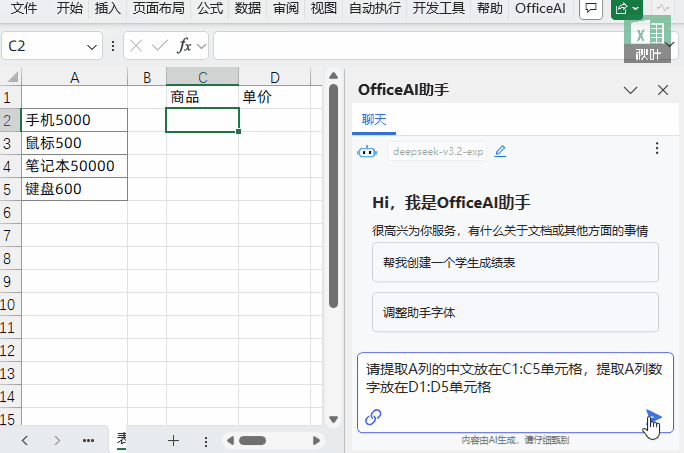Screen dimensions: 684x453
Task: Select cell A3 containing 鼠标500
Action: pos(75,143)
